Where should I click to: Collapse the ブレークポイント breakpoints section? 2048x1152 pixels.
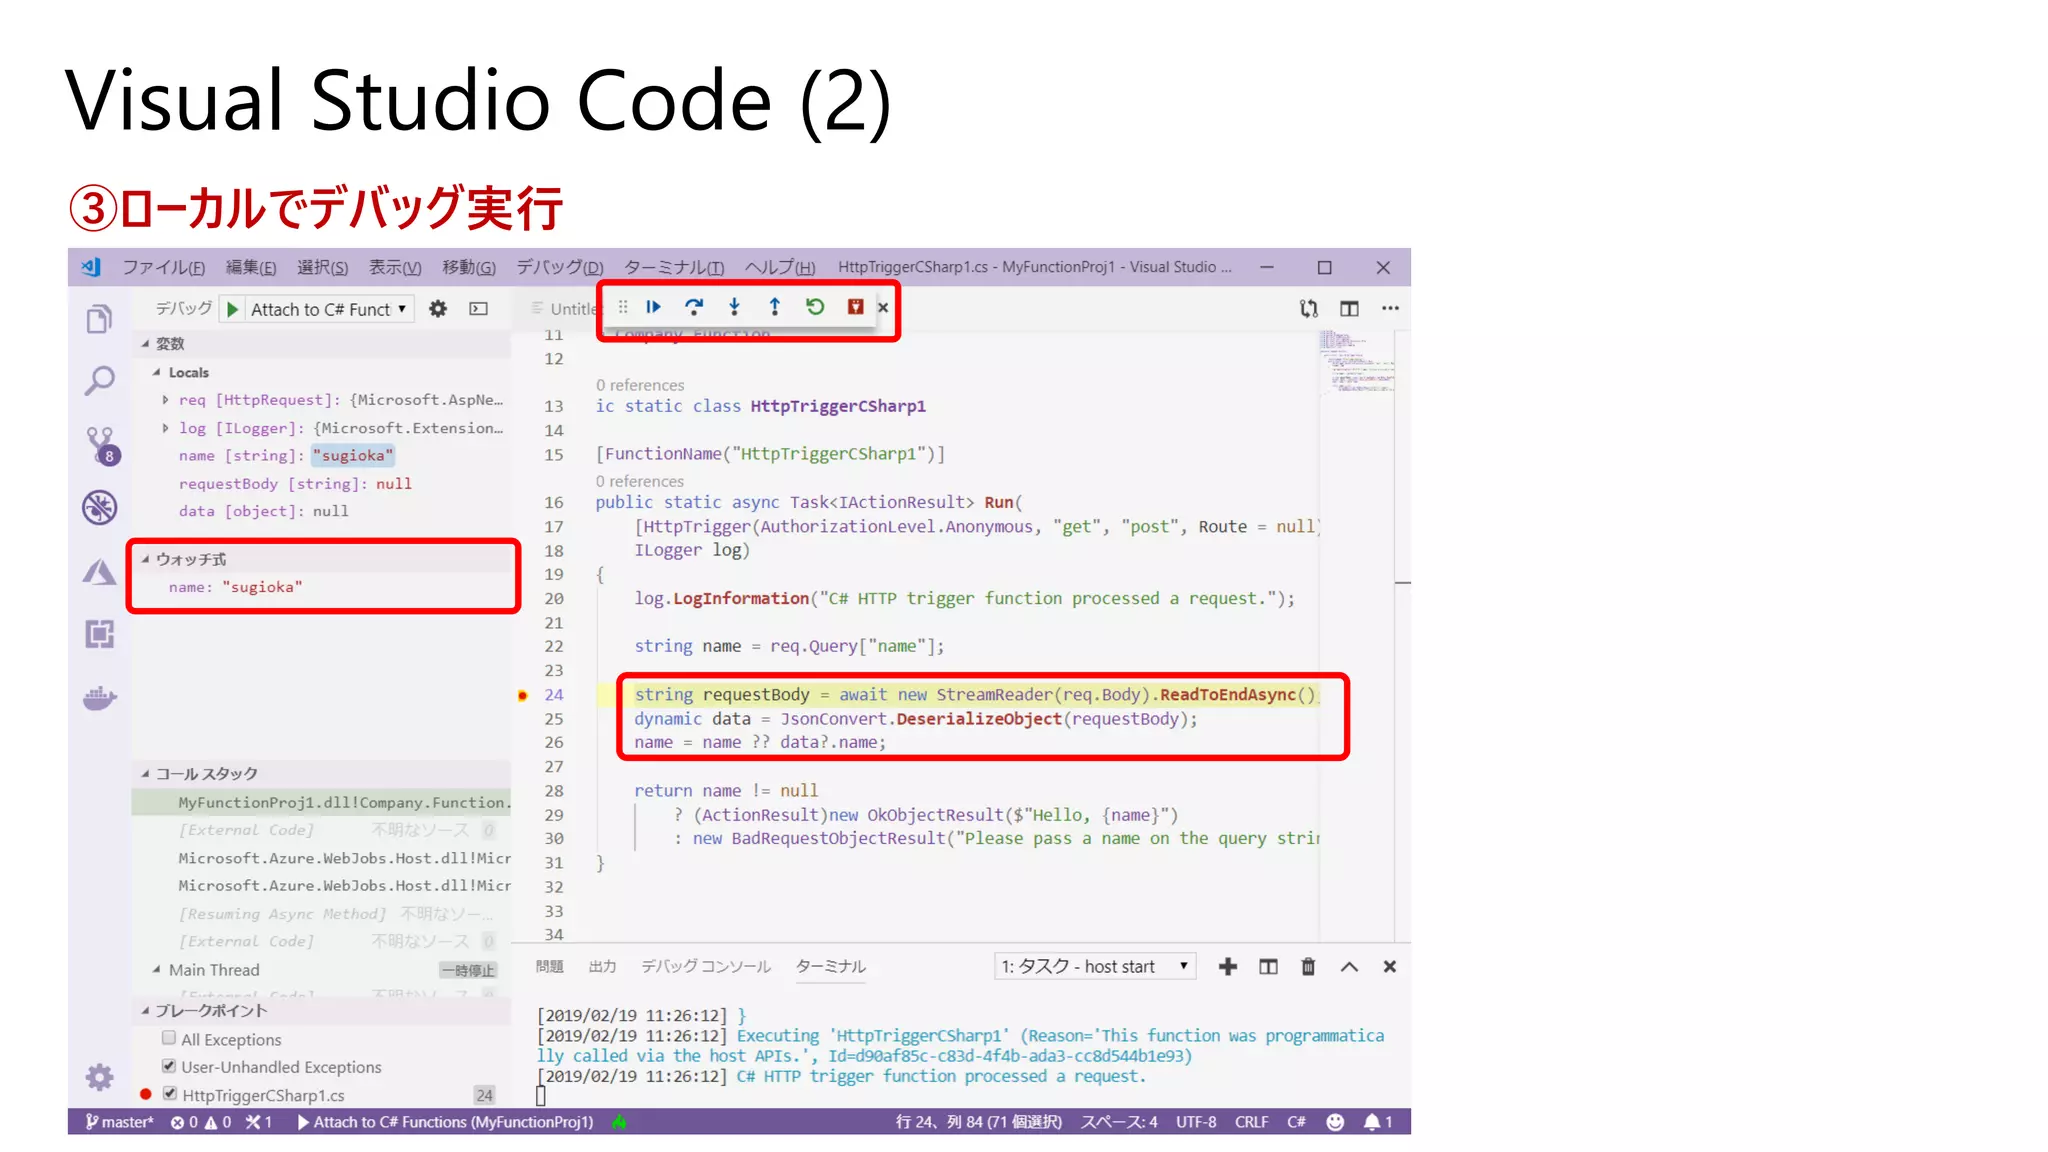tap(145, 1011)
